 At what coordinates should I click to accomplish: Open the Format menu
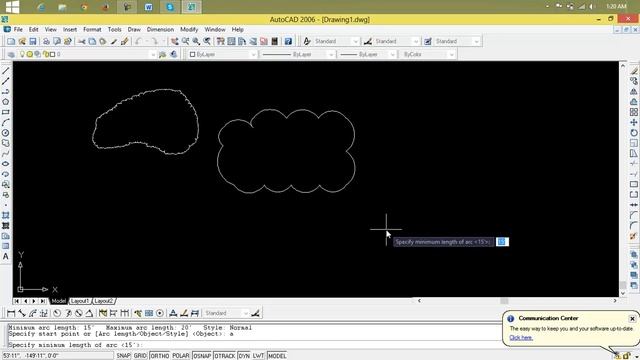point(92,29)
